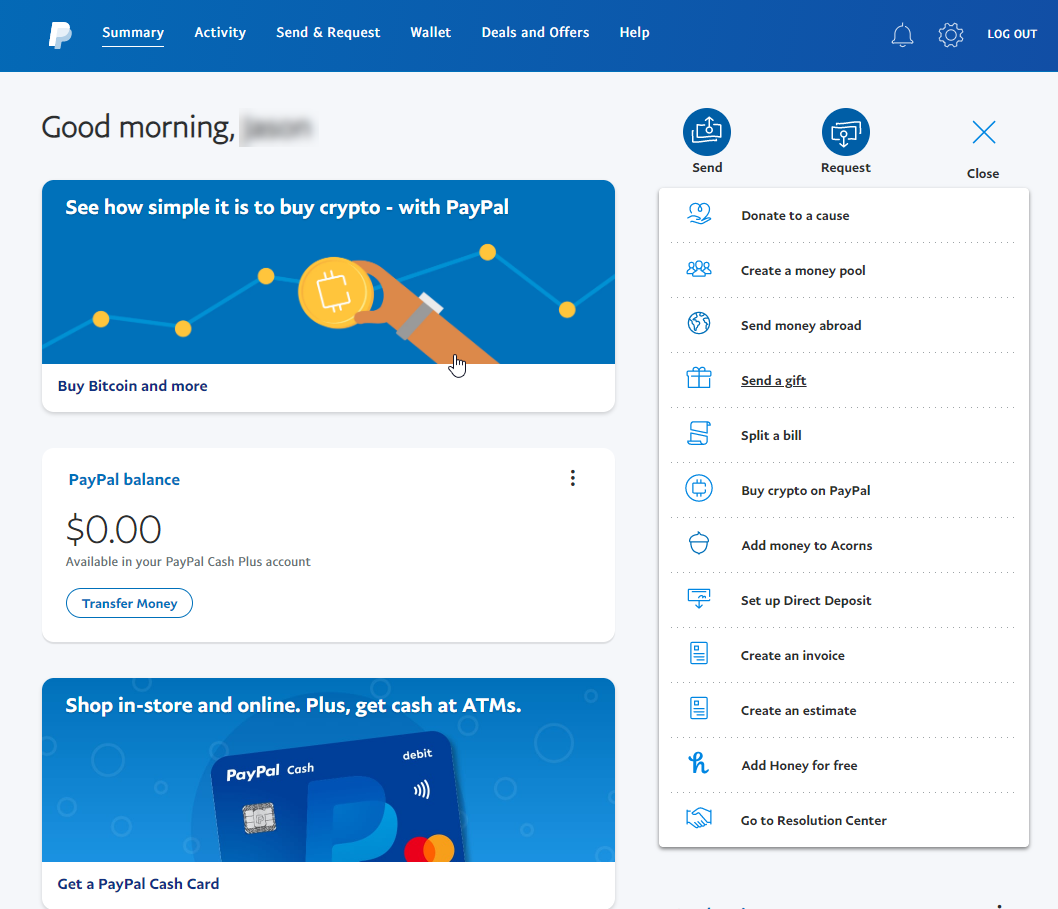The width and height of the screenshot is (1058, 909).
Task: Click the Create an invoice icon
Action: [699, 654]
